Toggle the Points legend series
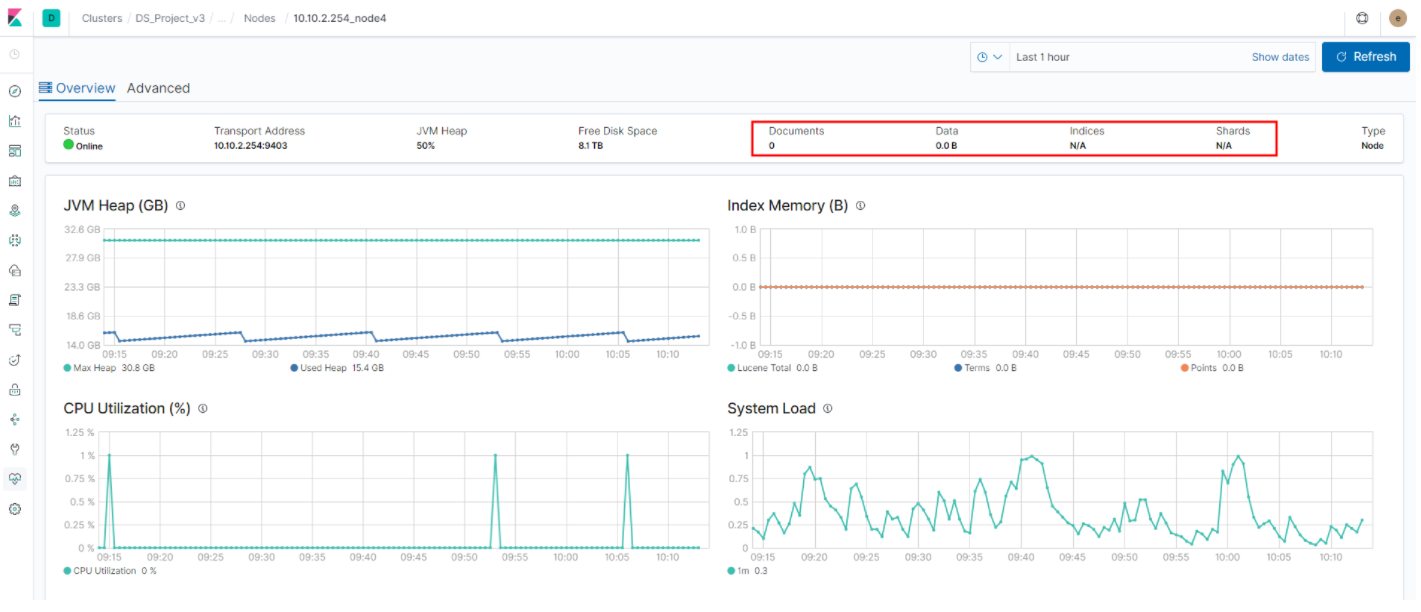Screen dimensions: 1421x612 [1212, 368]
